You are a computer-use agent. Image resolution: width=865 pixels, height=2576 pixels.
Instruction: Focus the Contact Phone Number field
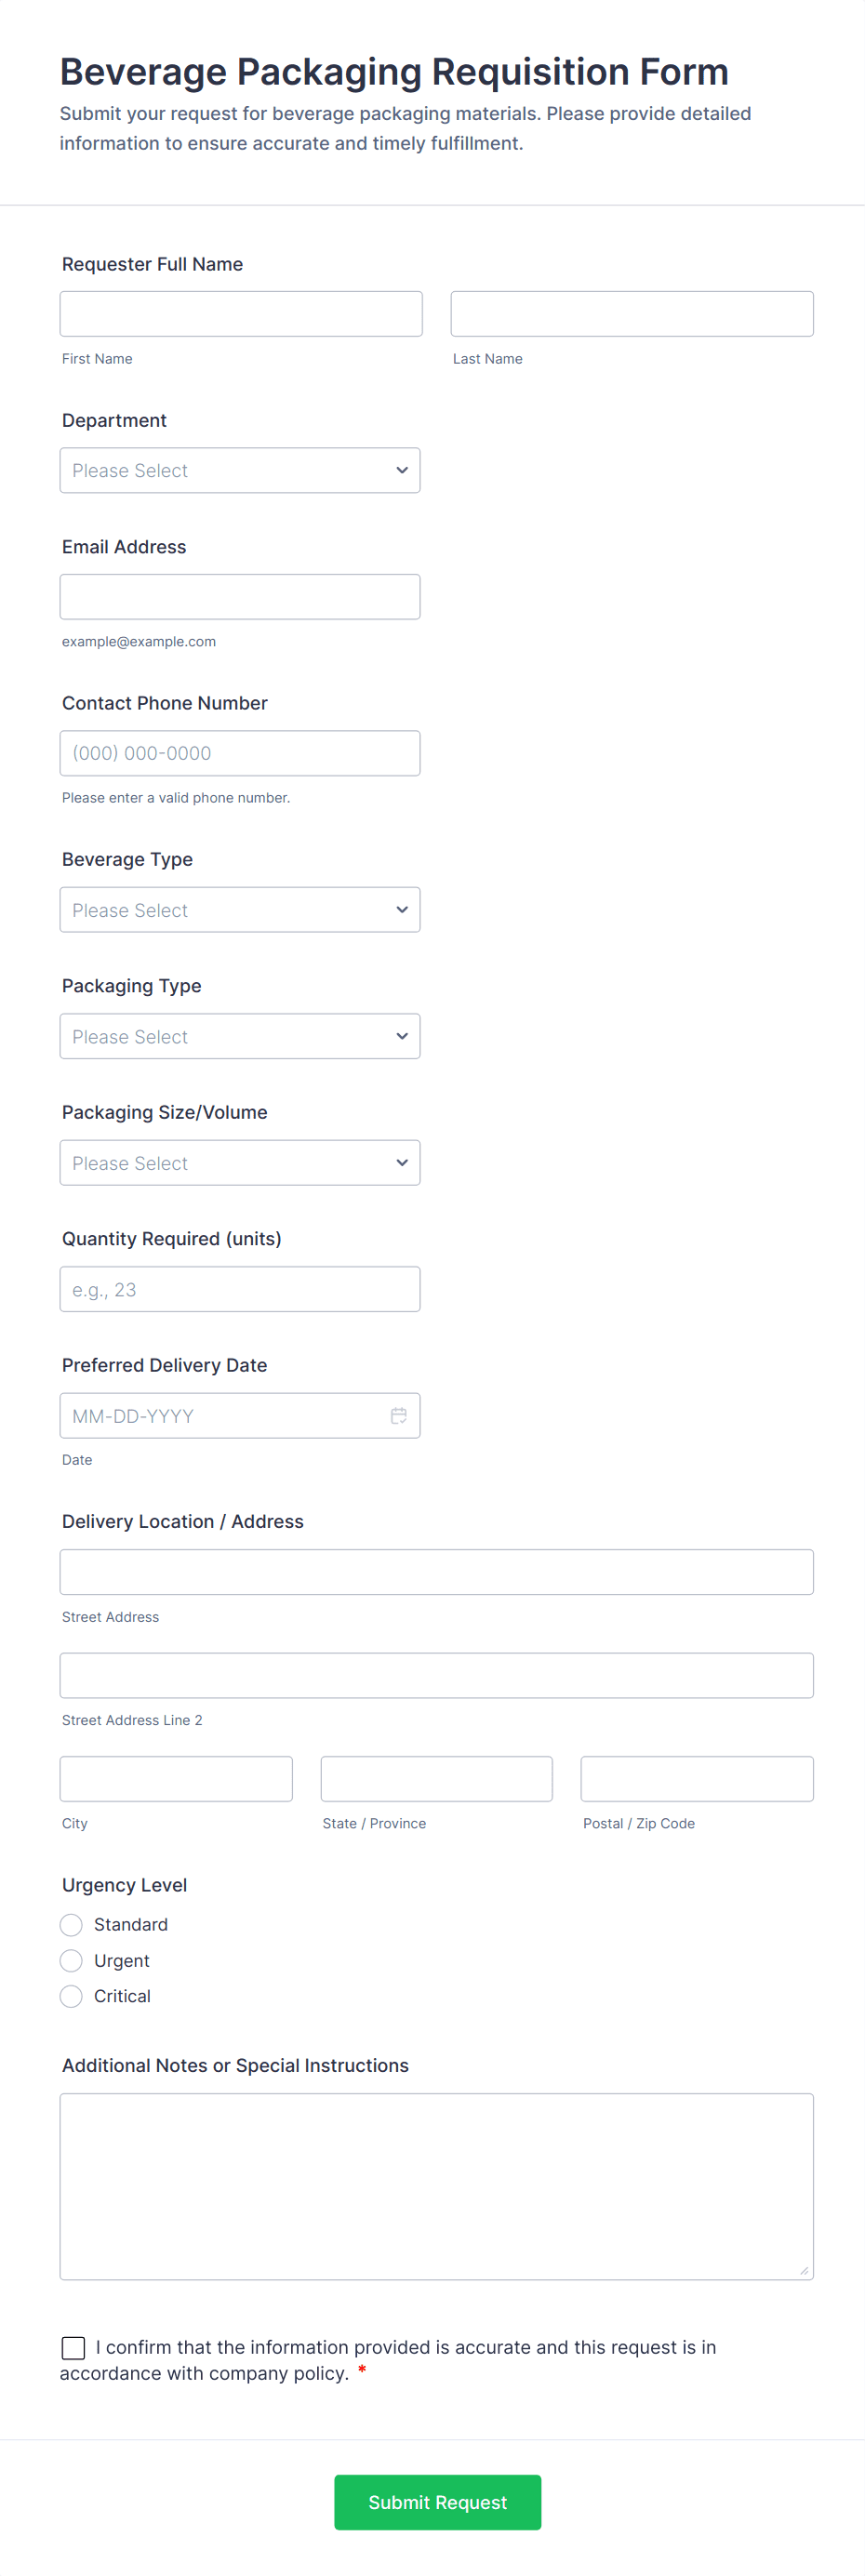240,753
